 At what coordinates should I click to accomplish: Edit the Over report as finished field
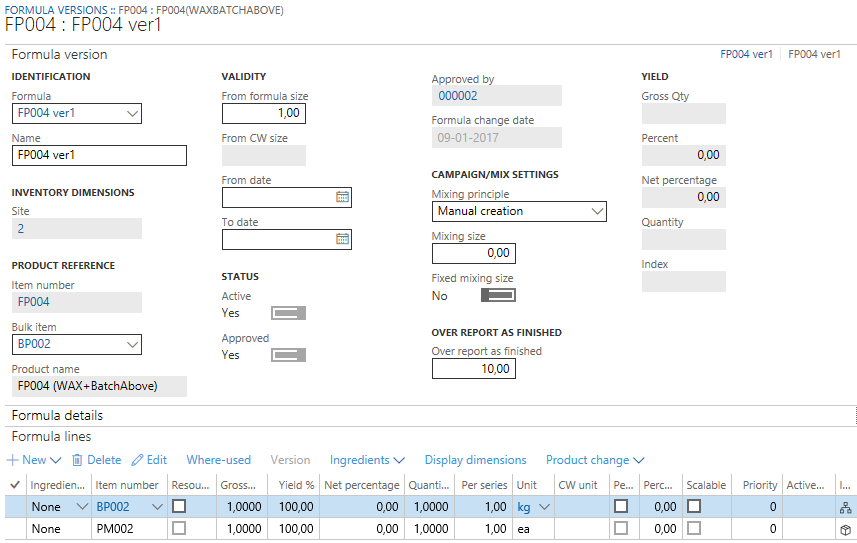[473, 369]
